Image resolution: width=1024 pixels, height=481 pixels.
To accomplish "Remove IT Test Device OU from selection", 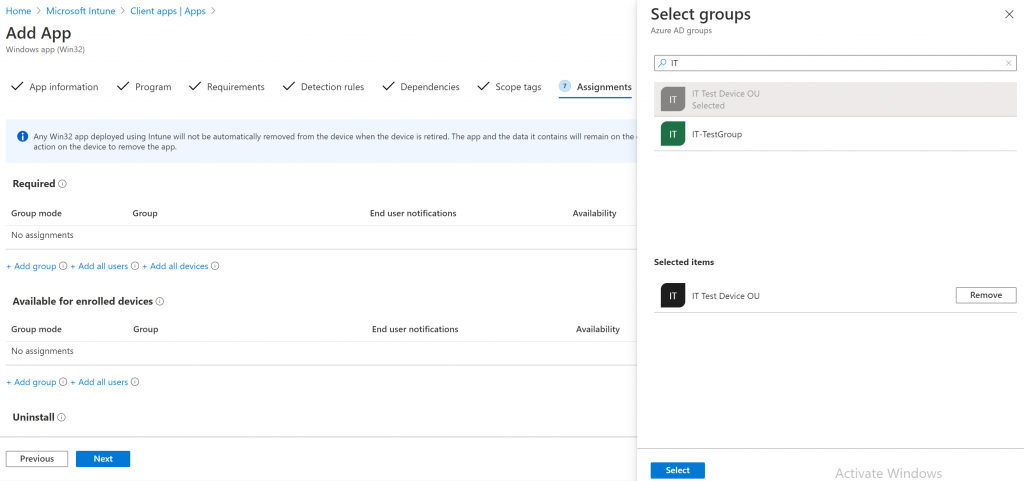I will click(986, 295).
